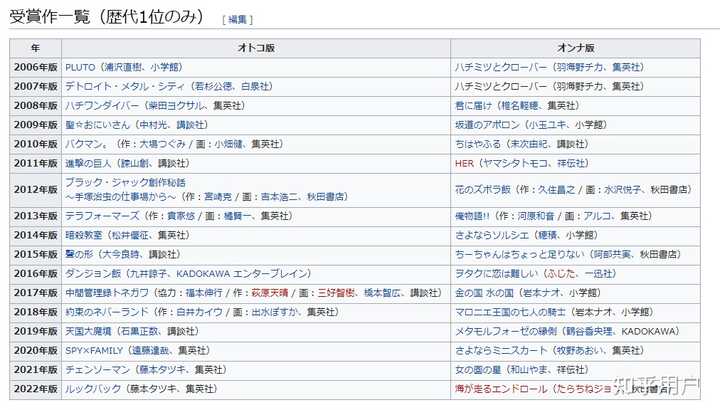Click the オトコ版 column header
The image size is (720, 410).
(x=256, y=48)
